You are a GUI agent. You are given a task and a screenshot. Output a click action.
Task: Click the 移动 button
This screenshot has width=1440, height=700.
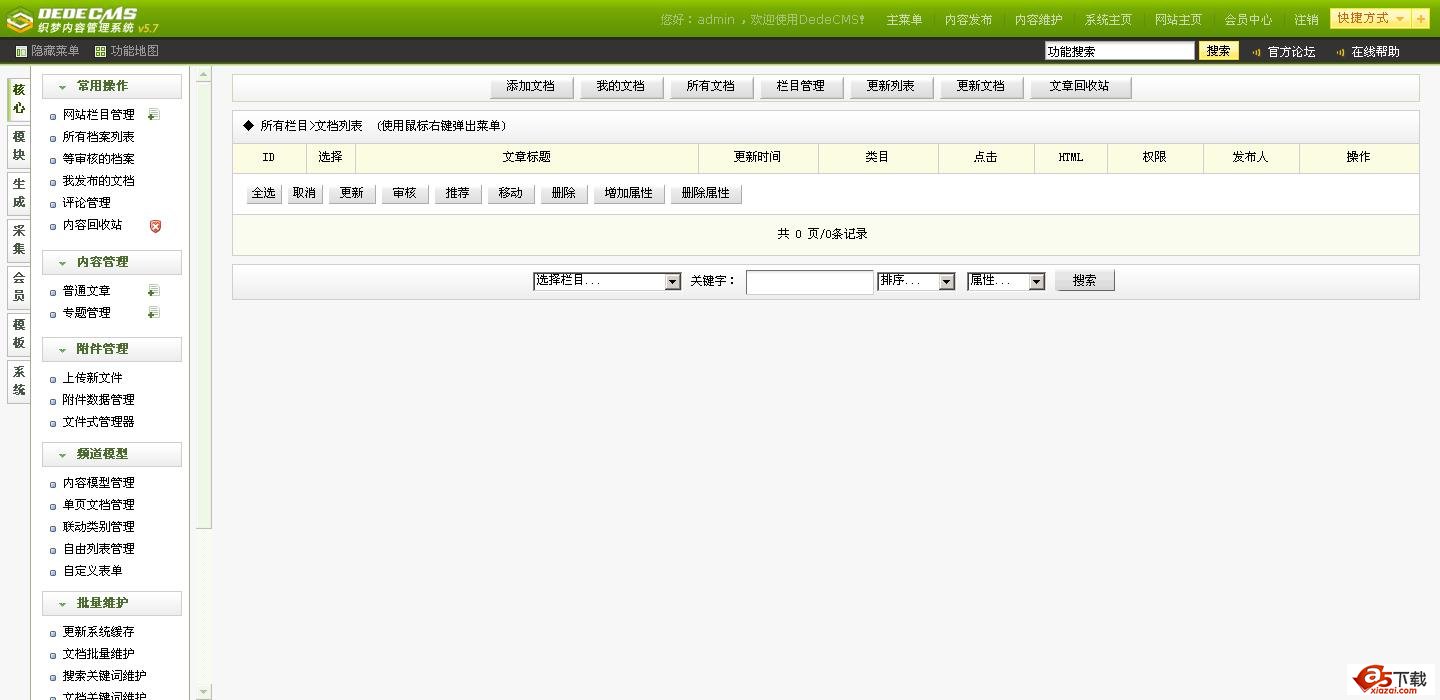pyautogui.click(x=511, y=194)
